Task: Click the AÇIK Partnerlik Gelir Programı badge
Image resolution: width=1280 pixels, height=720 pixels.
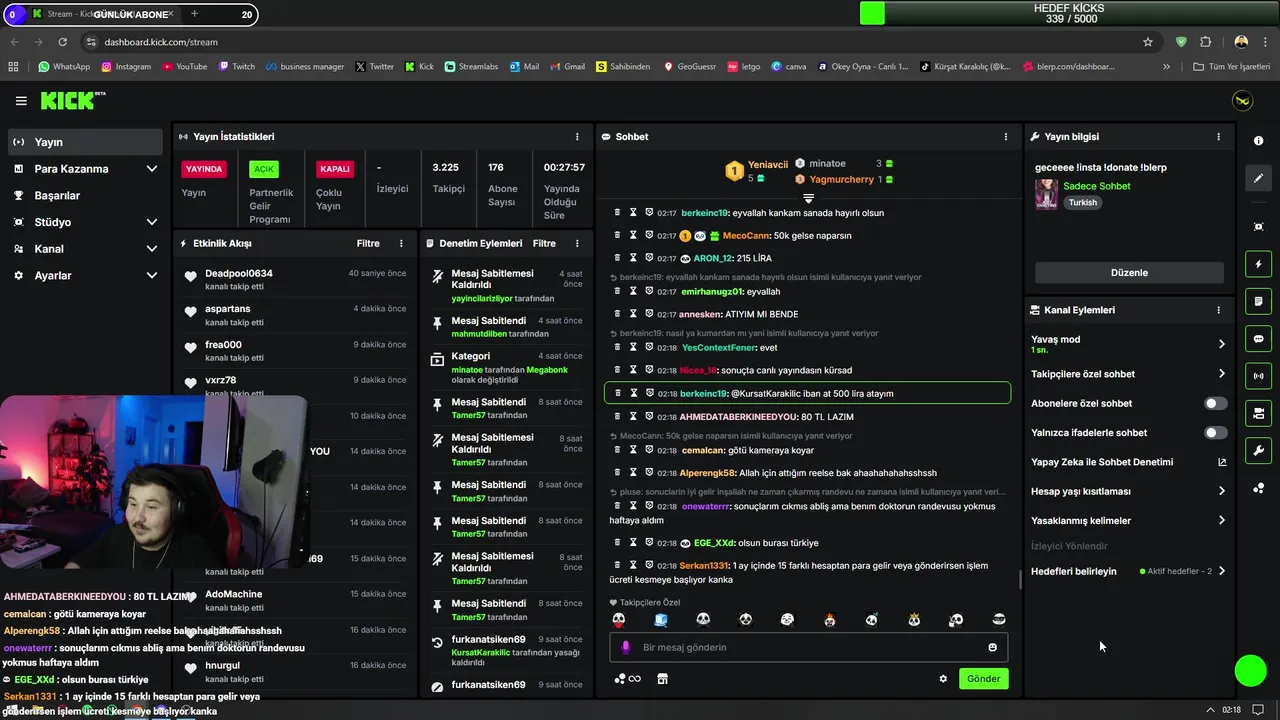Action: pos(263,169)
